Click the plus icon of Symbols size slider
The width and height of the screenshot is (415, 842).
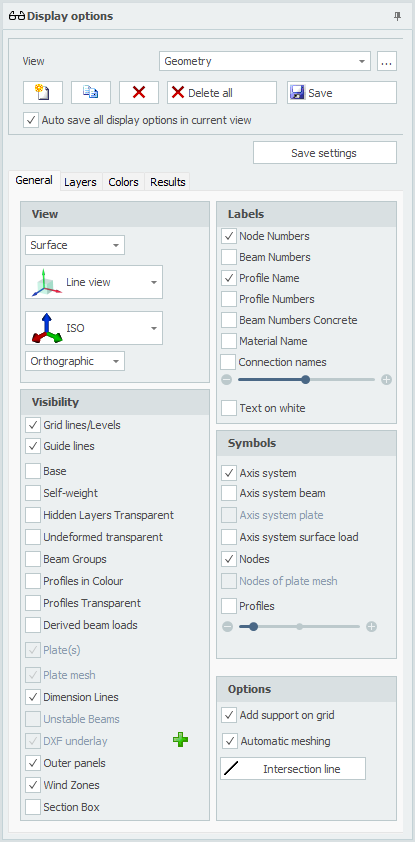(x=372, y=627)
